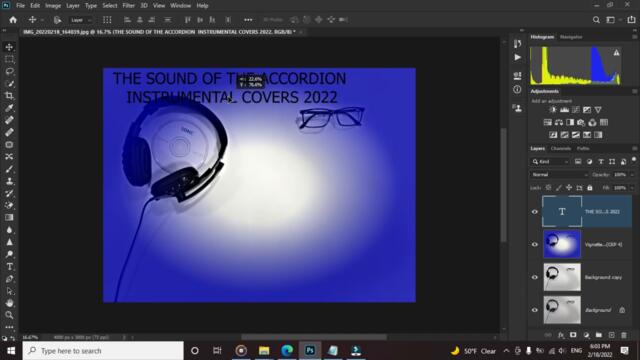Open the Fill slider dropdown arrow

(x=632, y=188)
